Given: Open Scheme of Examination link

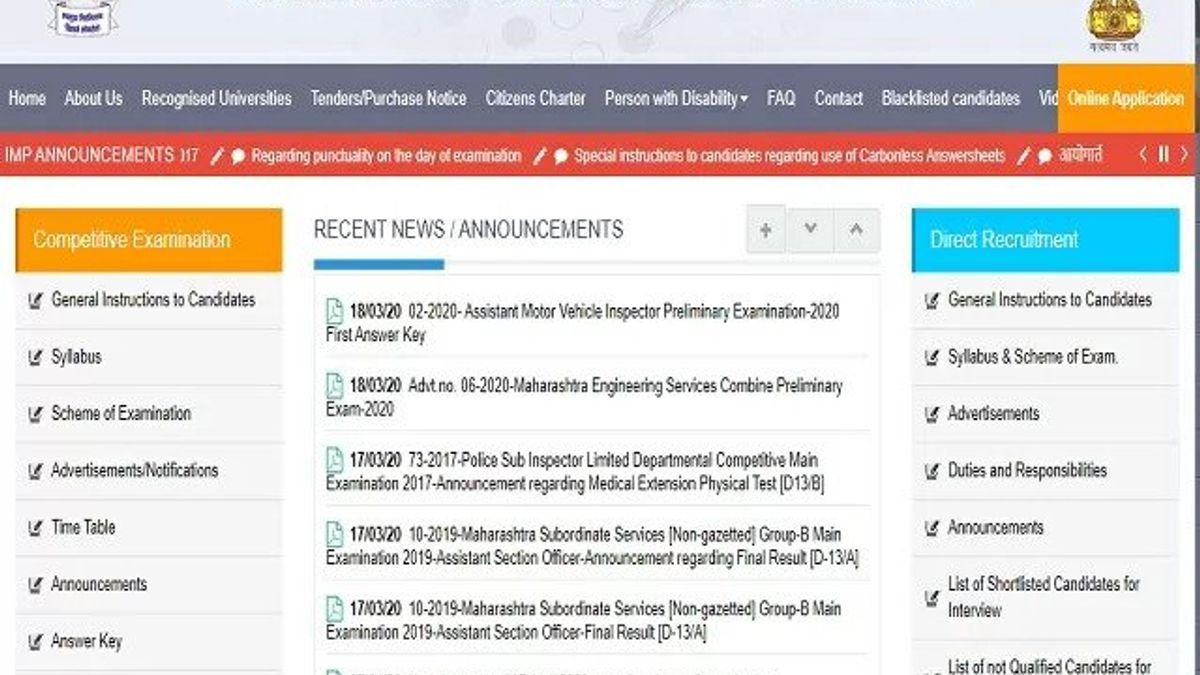Looking at the screenshot, I should [x=121, y=413].
